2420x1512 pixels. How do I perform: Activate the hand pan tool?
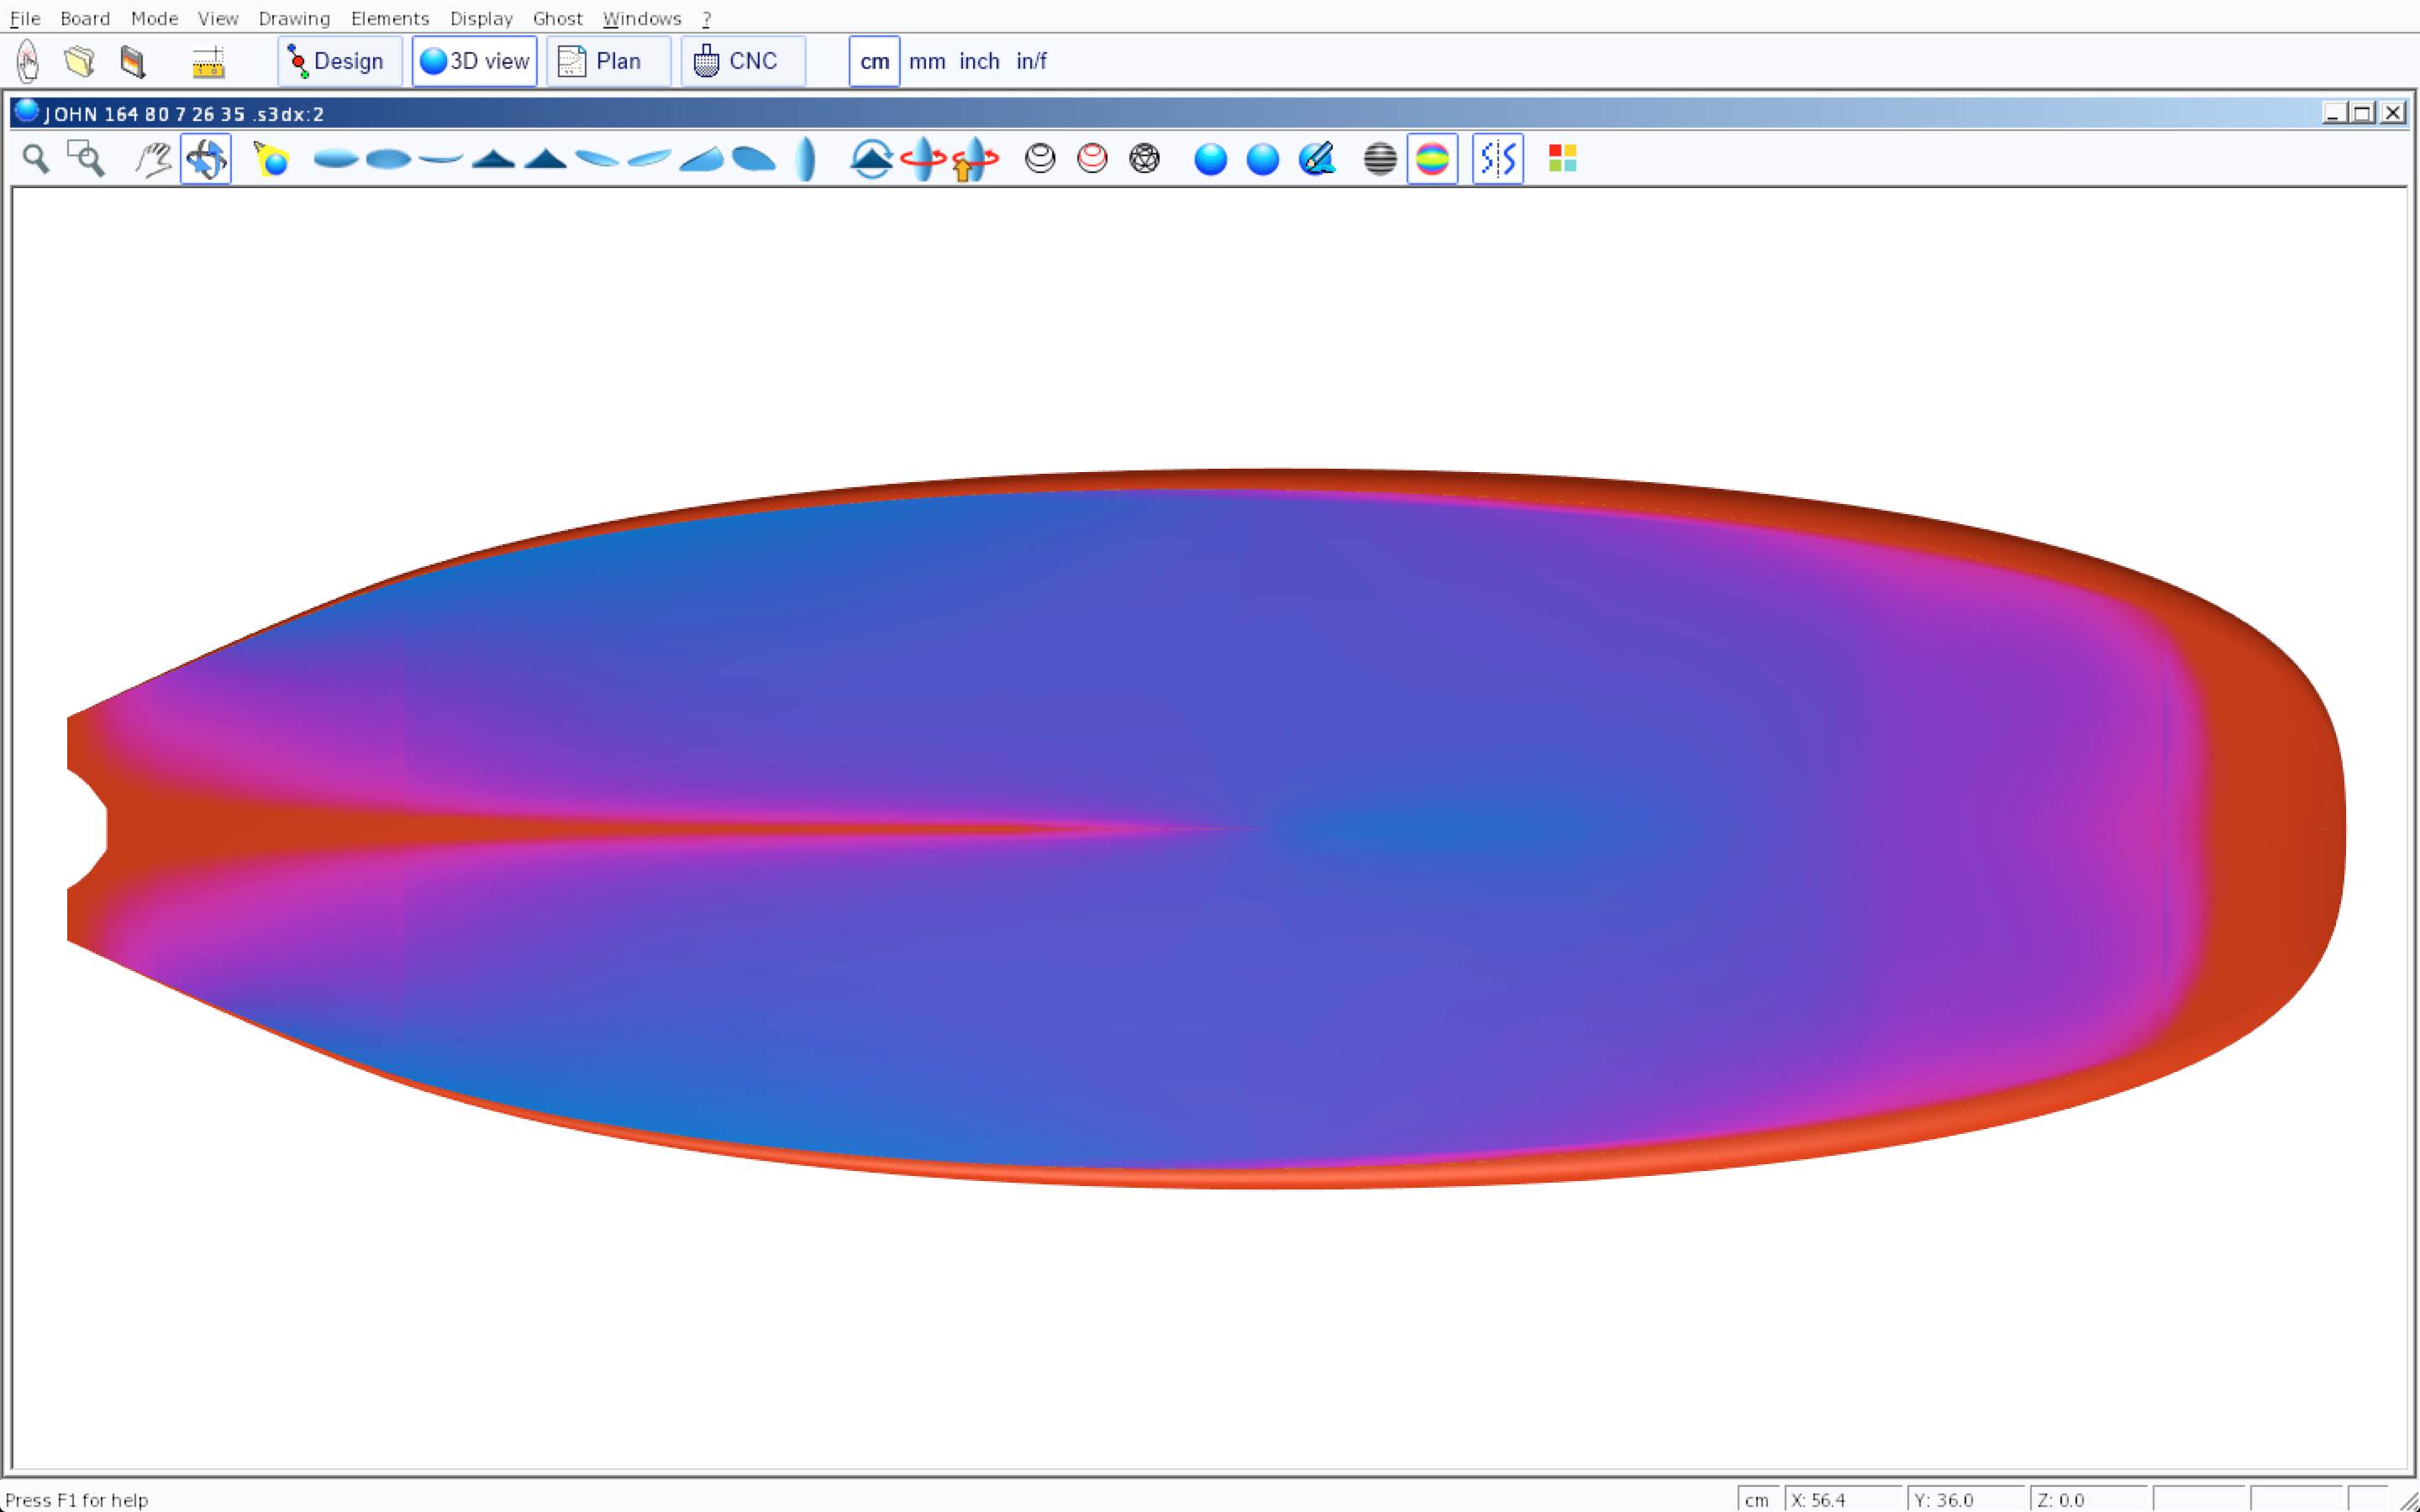153,159
